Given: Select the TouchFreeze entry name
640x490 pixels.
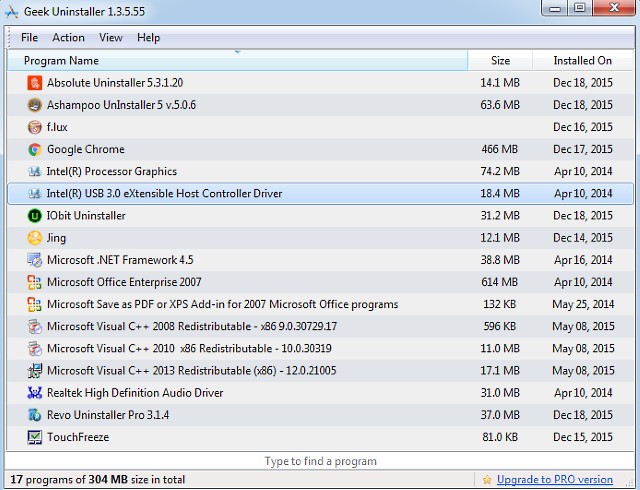Looking at the screenshot, I should 78,437.
